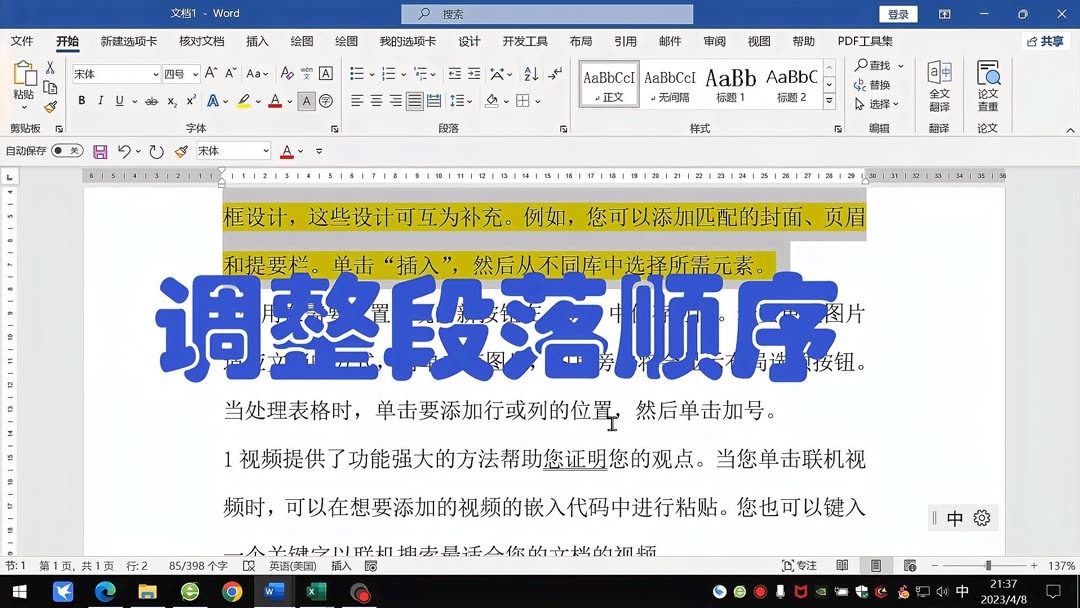Switch to the 插入 ribbon tab

[x=257, y=41]
